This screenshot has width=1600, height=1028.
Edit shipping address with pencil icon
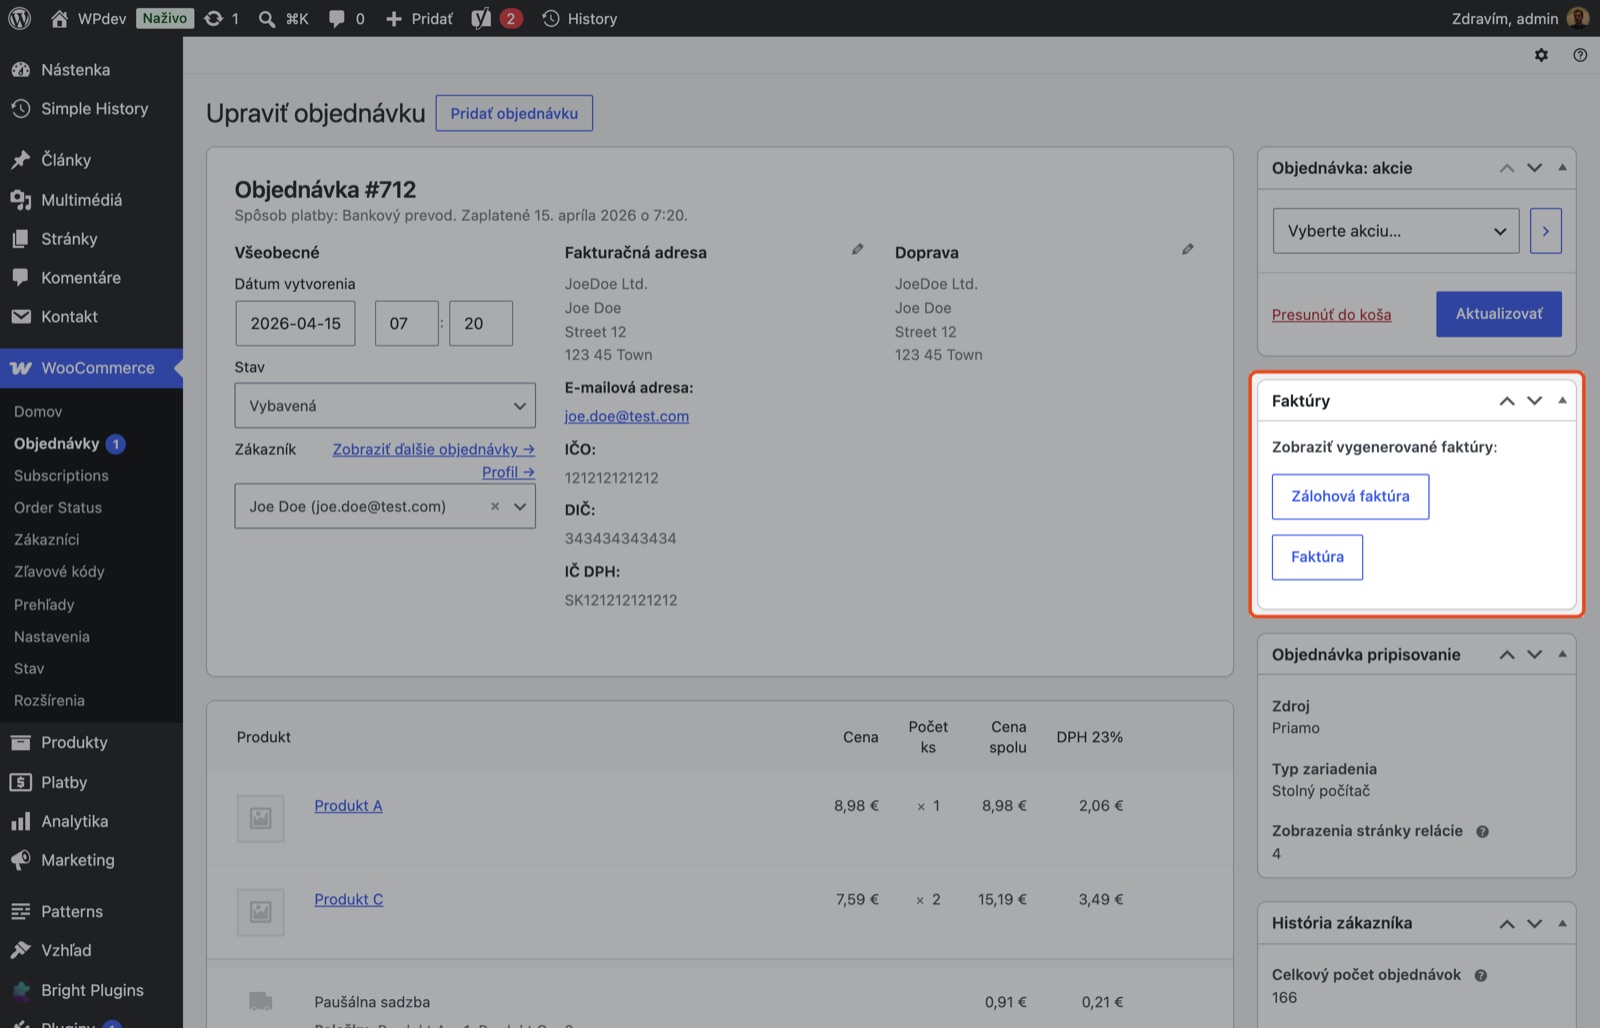pyautogui.click(x=1187, y=249)
